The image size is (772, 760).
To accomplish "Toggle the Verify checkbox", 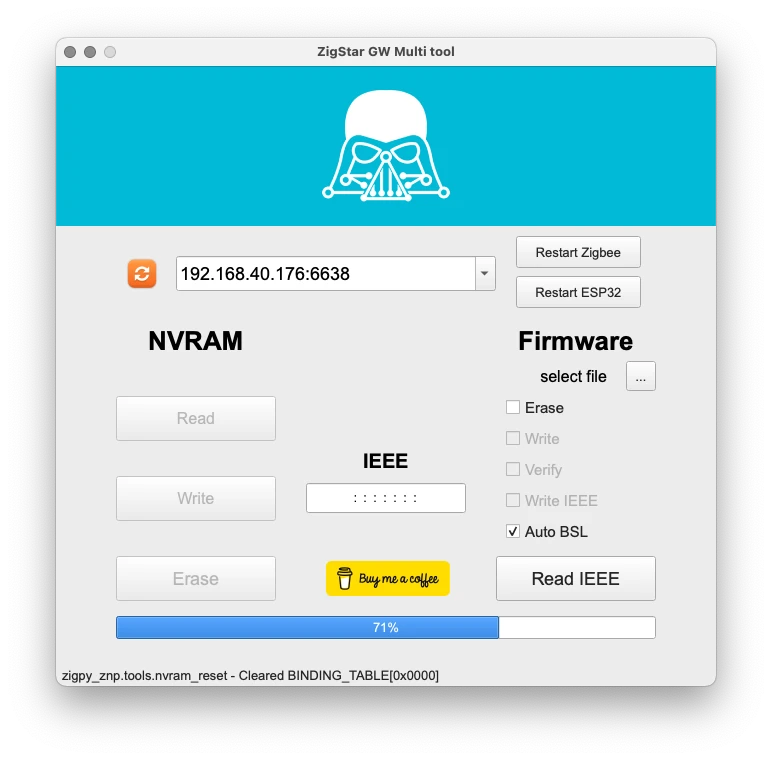I will pyautogui.click(x=513, y=470).
